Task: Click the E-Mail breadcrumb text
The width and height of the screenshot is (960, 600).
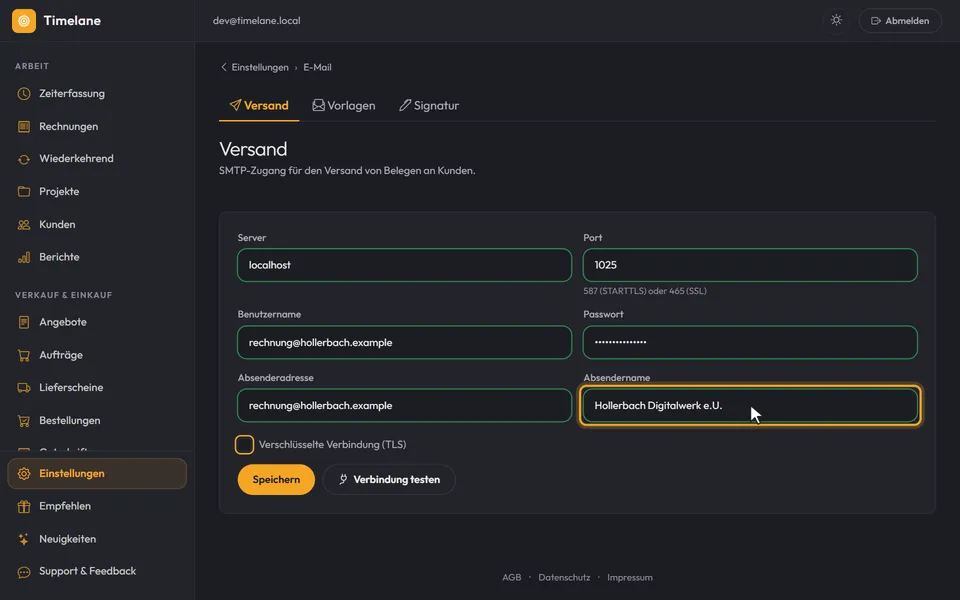Action: pos(317,67)
